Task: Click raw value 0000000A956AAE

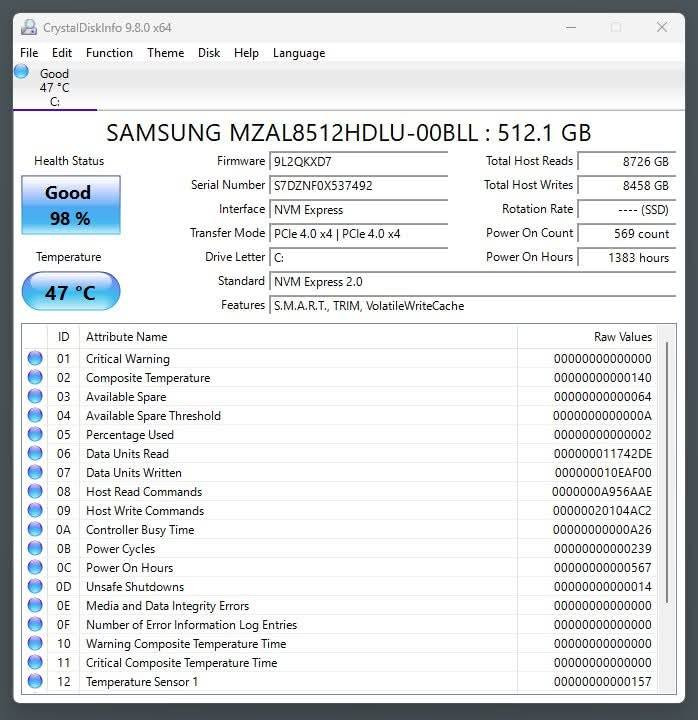Action: coord(602,492)
